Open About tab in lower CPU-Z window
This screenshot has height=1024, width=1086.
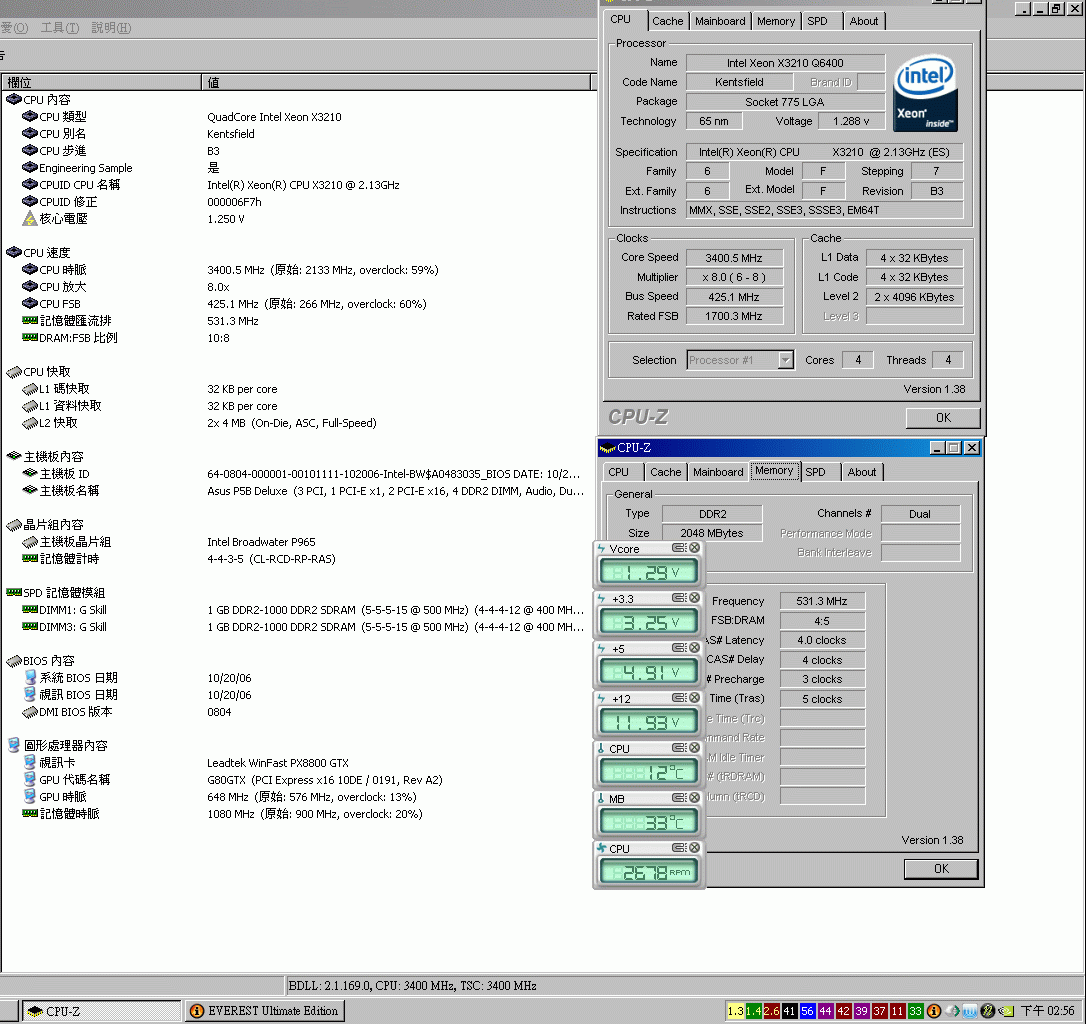tap(862, 473)
